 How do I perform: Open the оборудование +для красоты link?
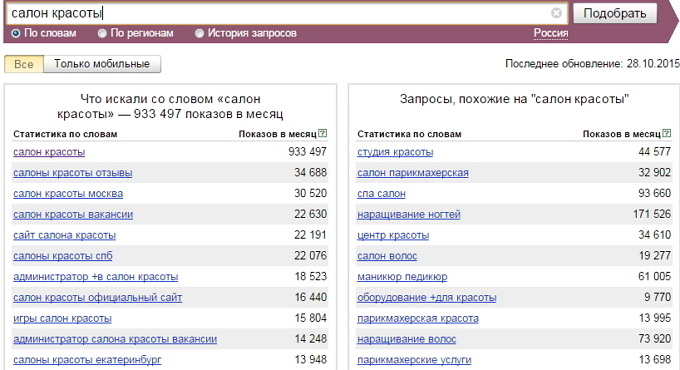pyautogui.click(x=427, y=298)
